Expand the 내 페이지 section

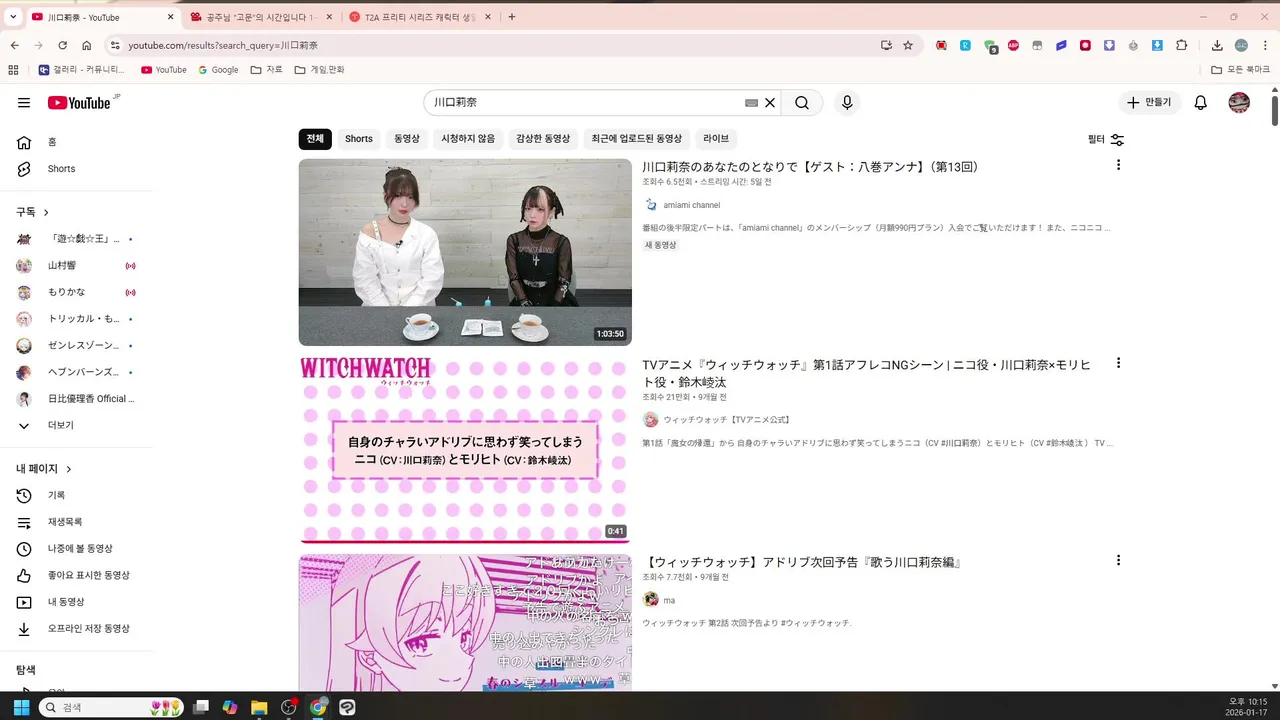(44, 469)
